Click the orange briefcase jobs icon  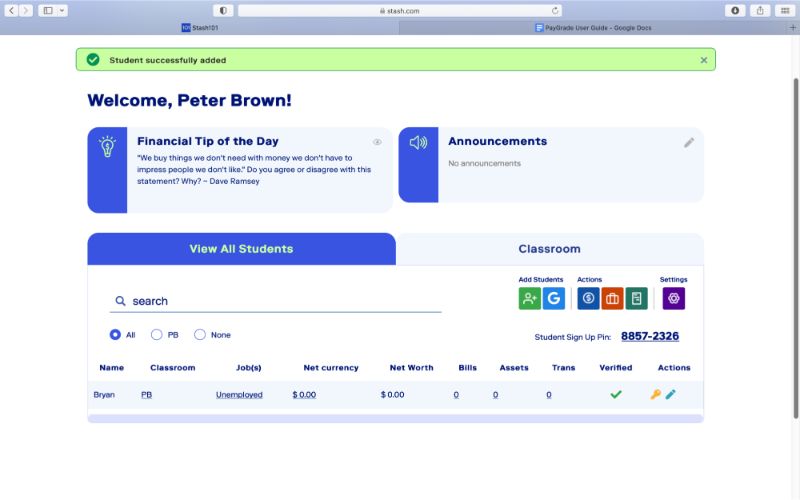pos(612,298)
